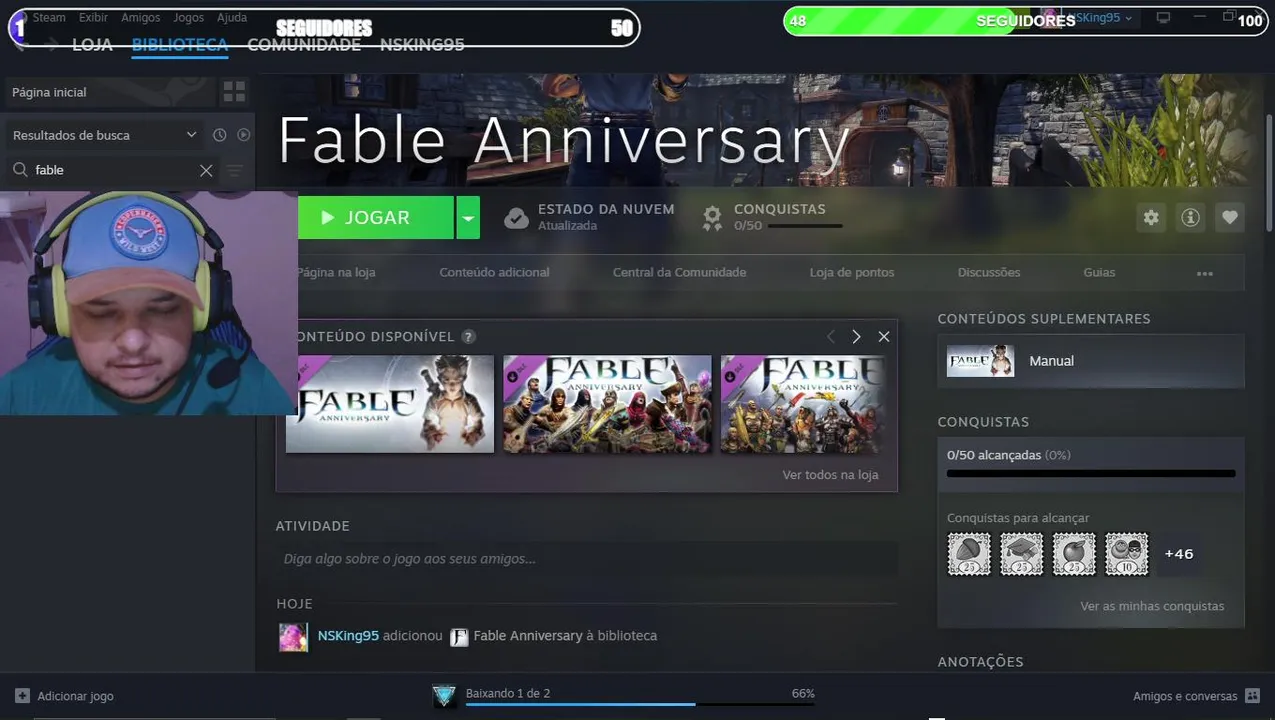Viewport: 1275px width, 720px height.
Task: Click the header Conquistas 0/50 progress bar
Action: point(805,227)
